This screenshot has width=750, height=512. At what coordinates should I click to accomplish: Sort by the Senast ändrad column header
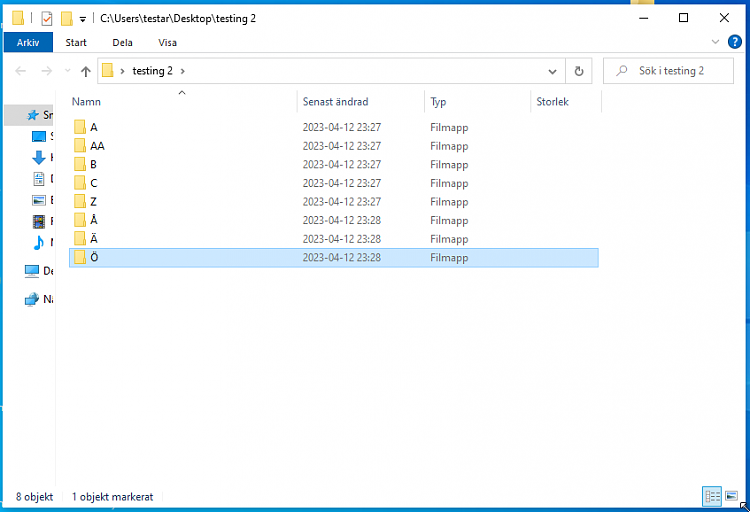click(336, 102)
